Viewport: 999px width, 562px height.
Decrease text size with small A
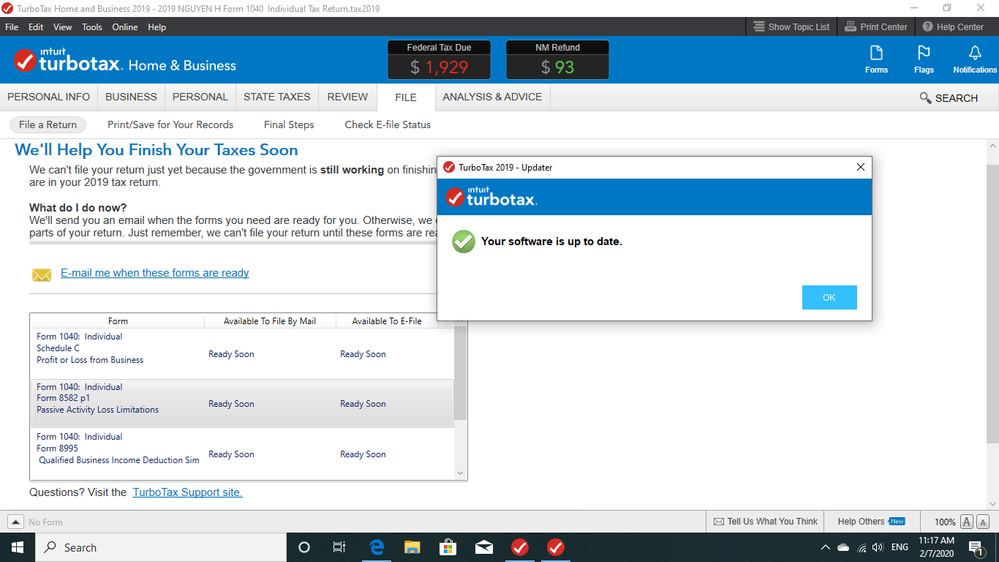pos(983,522)
